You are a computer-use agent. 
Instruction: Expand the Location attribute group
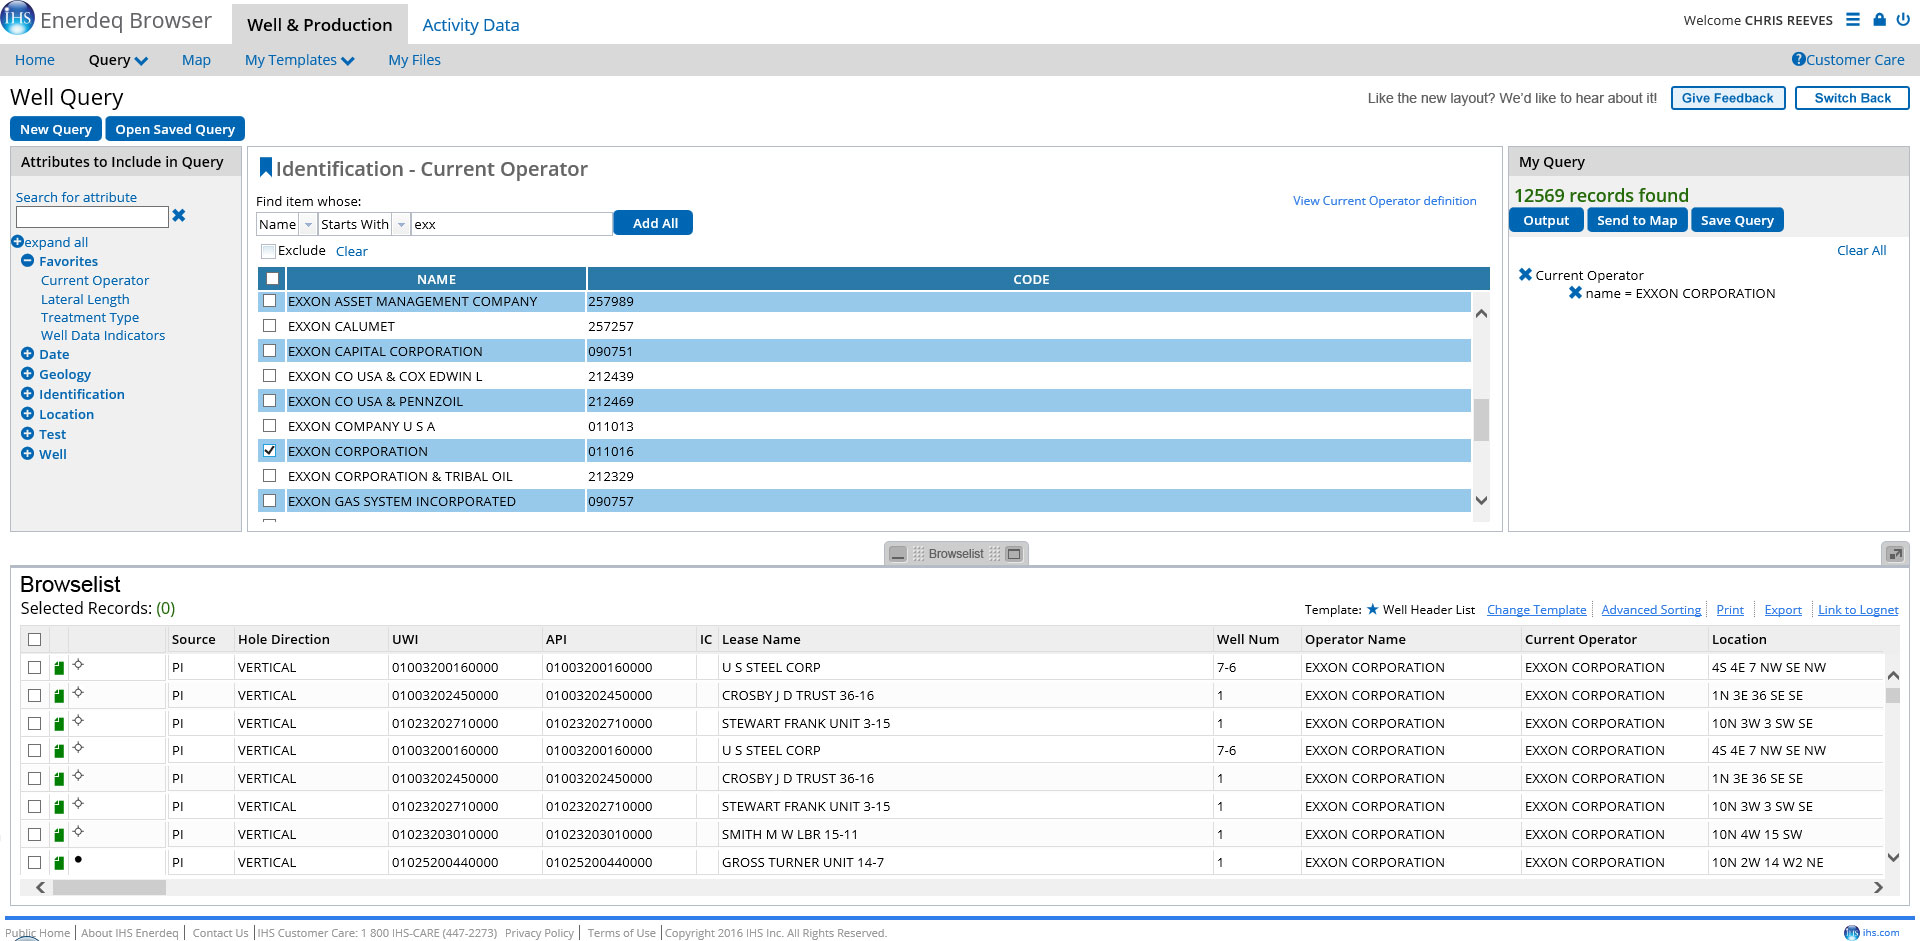[28, 414]
